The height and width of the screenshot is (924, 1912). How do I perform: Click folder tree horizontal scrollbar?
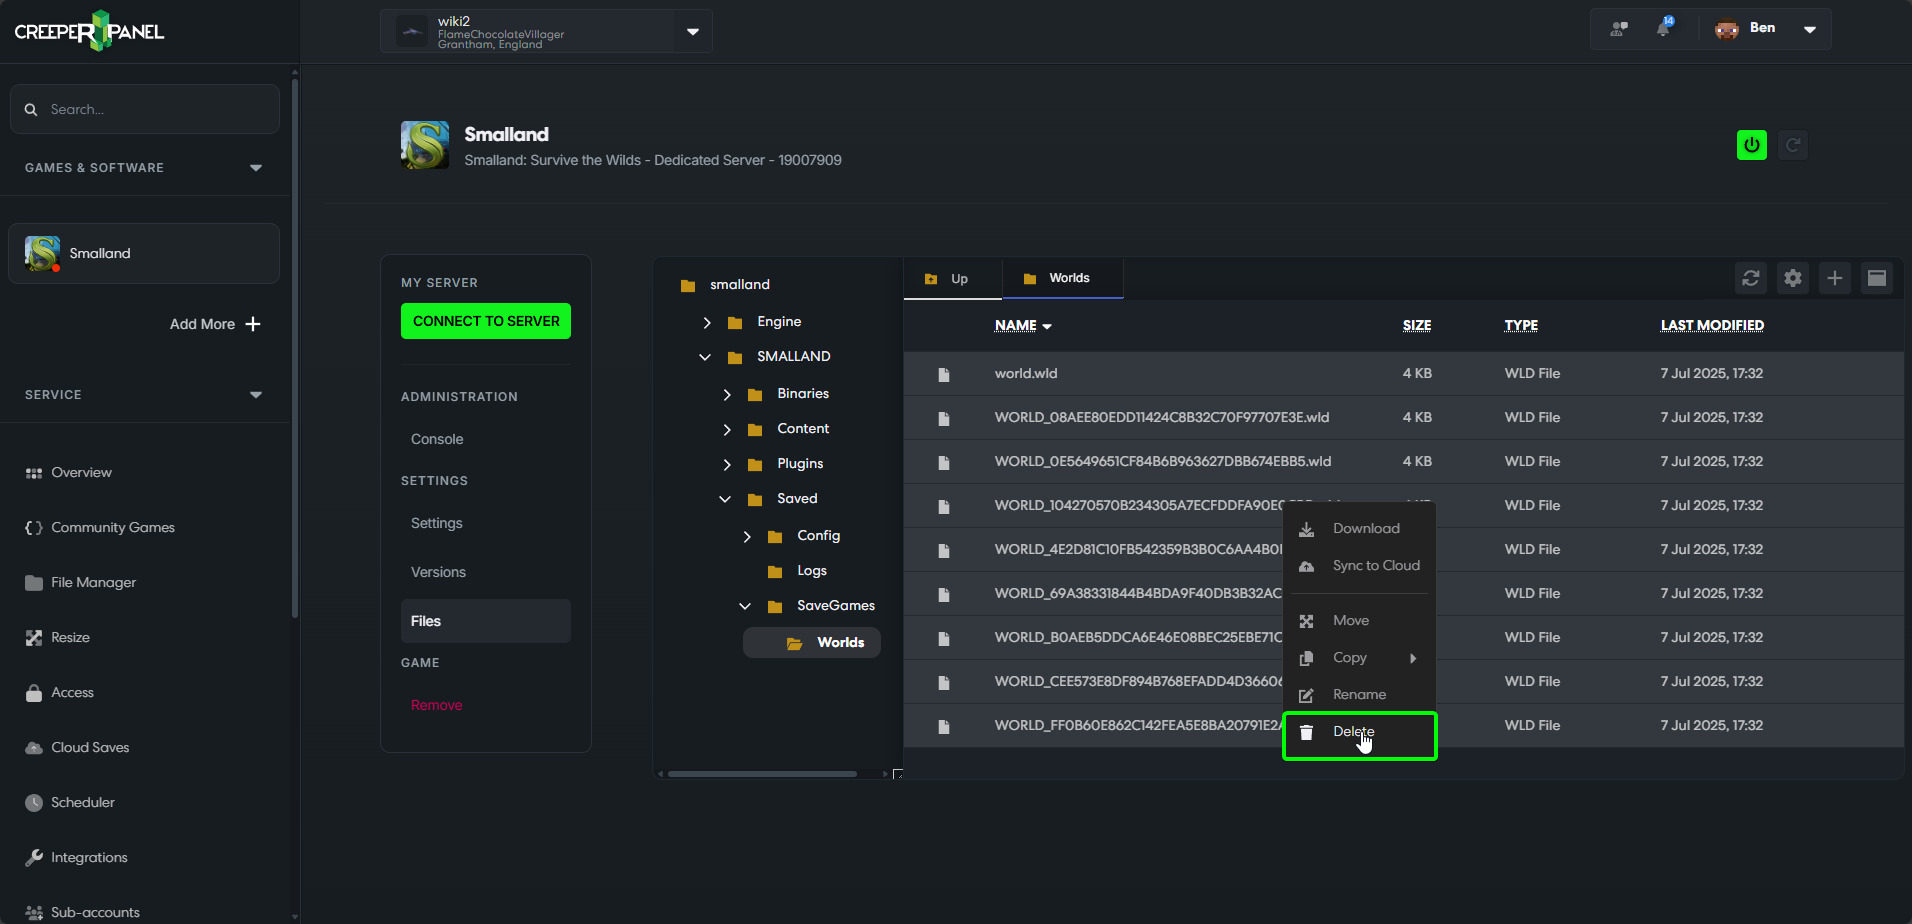pos(763,774)
